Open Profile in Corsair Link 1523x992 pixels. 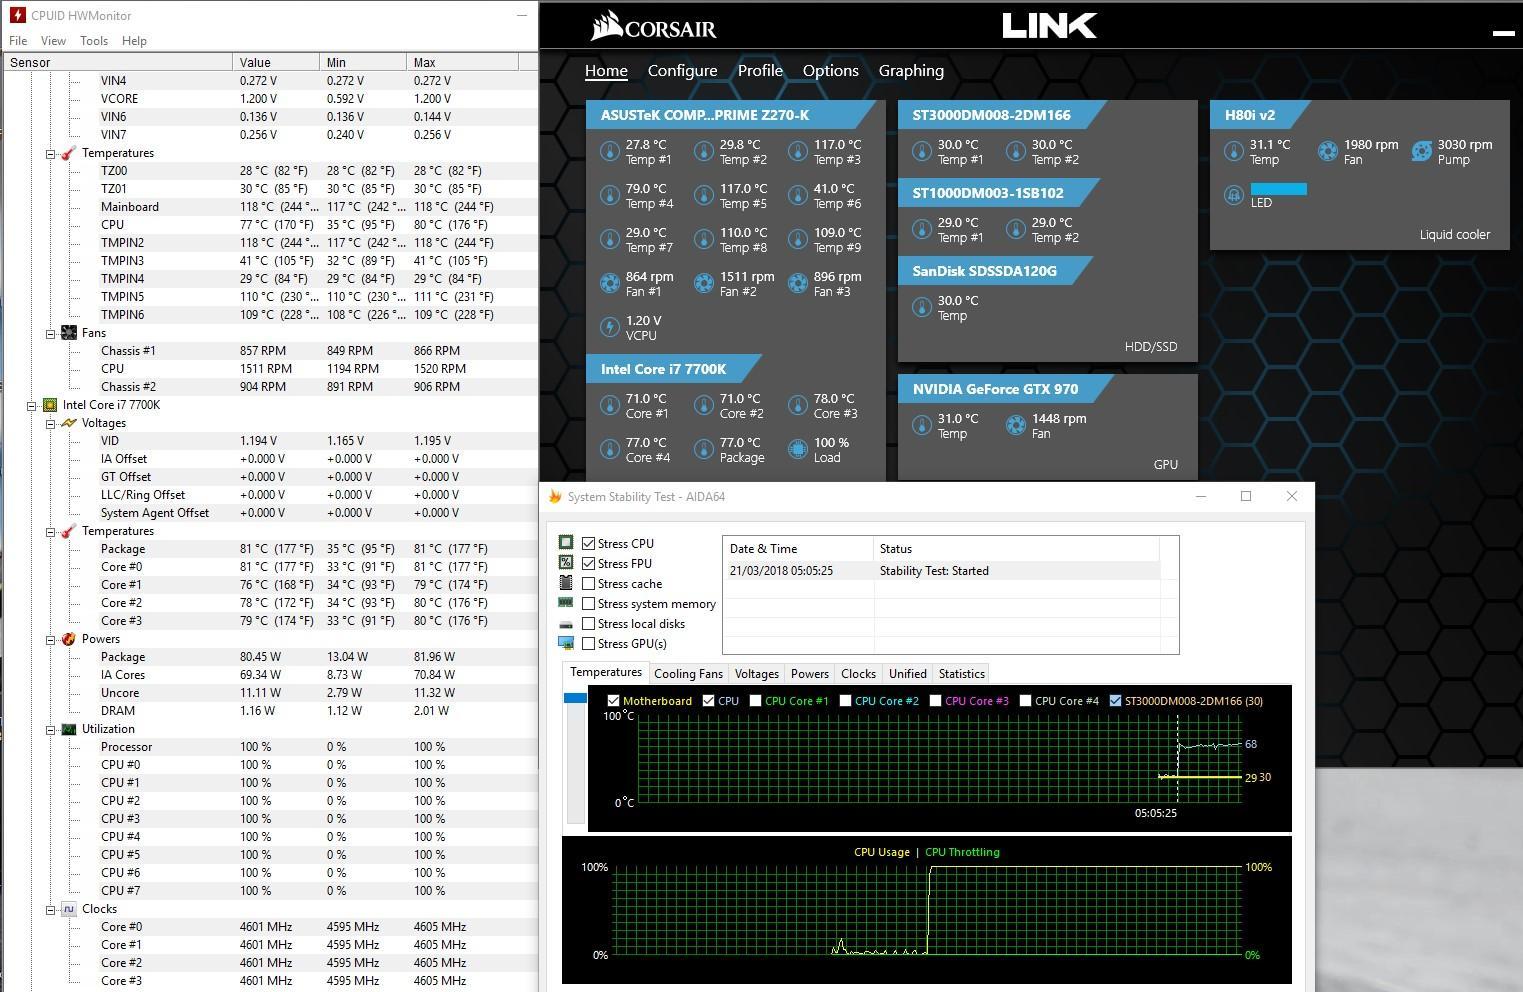pos(760,71)
